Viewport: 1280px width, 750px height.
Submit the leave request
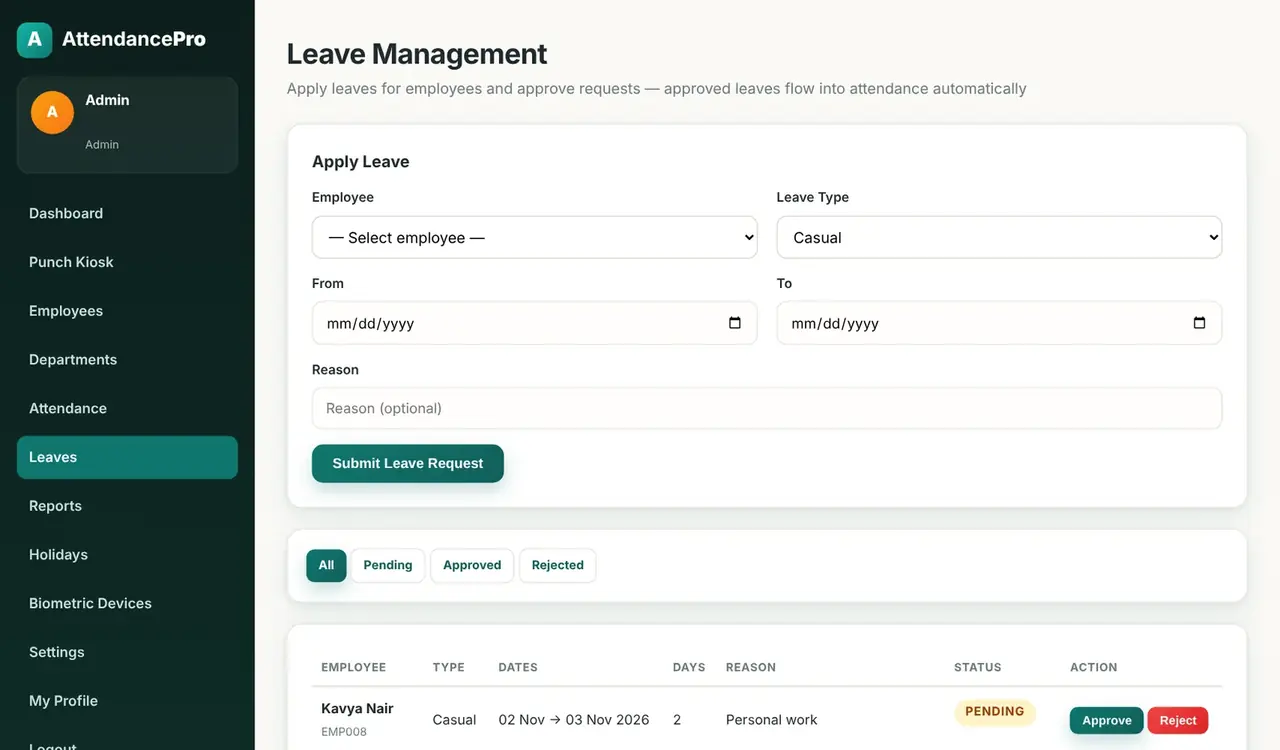408,463
